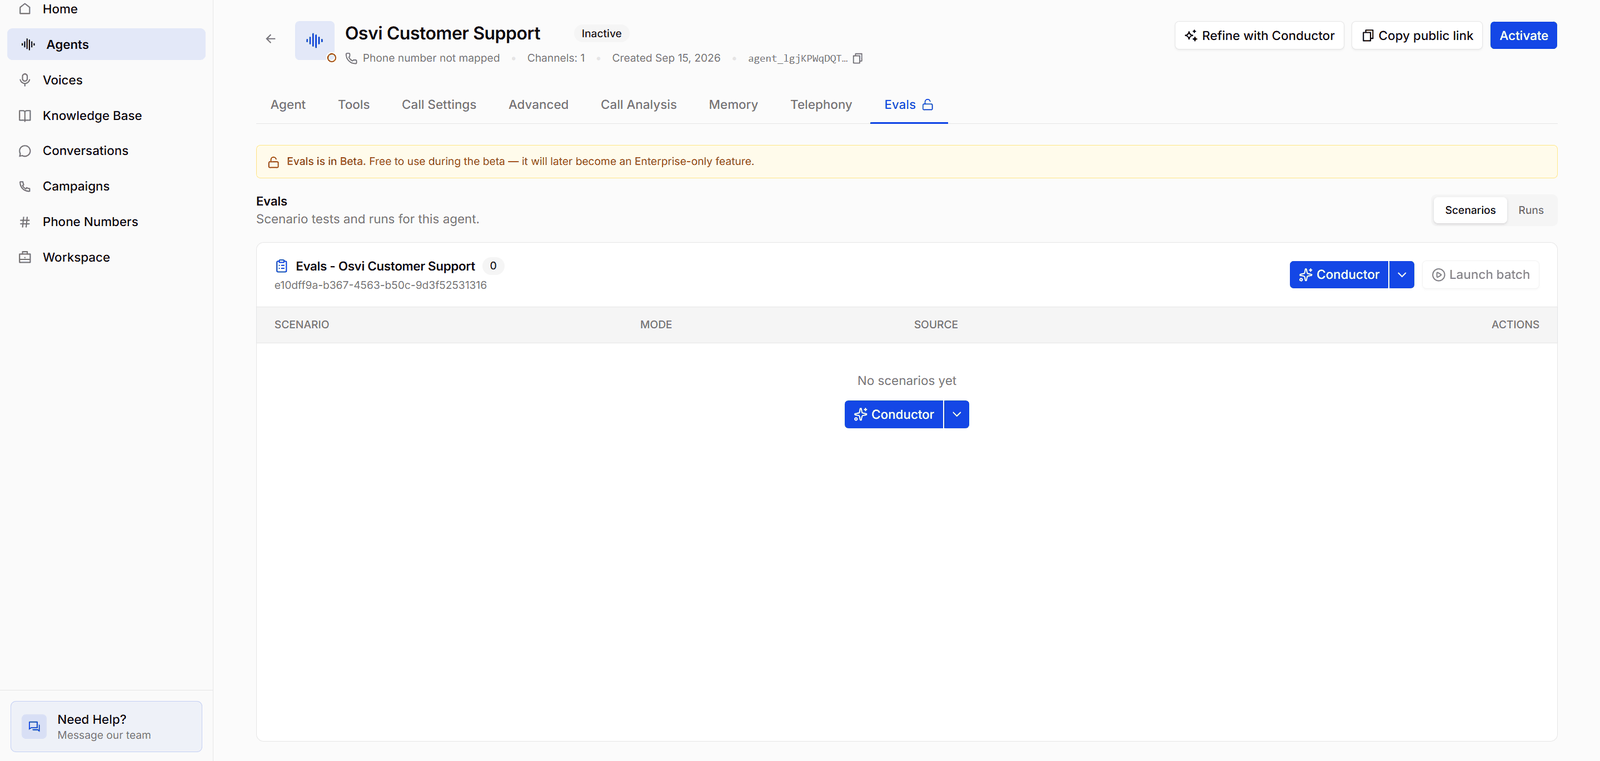Click Refine with Conductor button
The height and width of the screenshot is (761, 1600).
(x=1260, y=35)
